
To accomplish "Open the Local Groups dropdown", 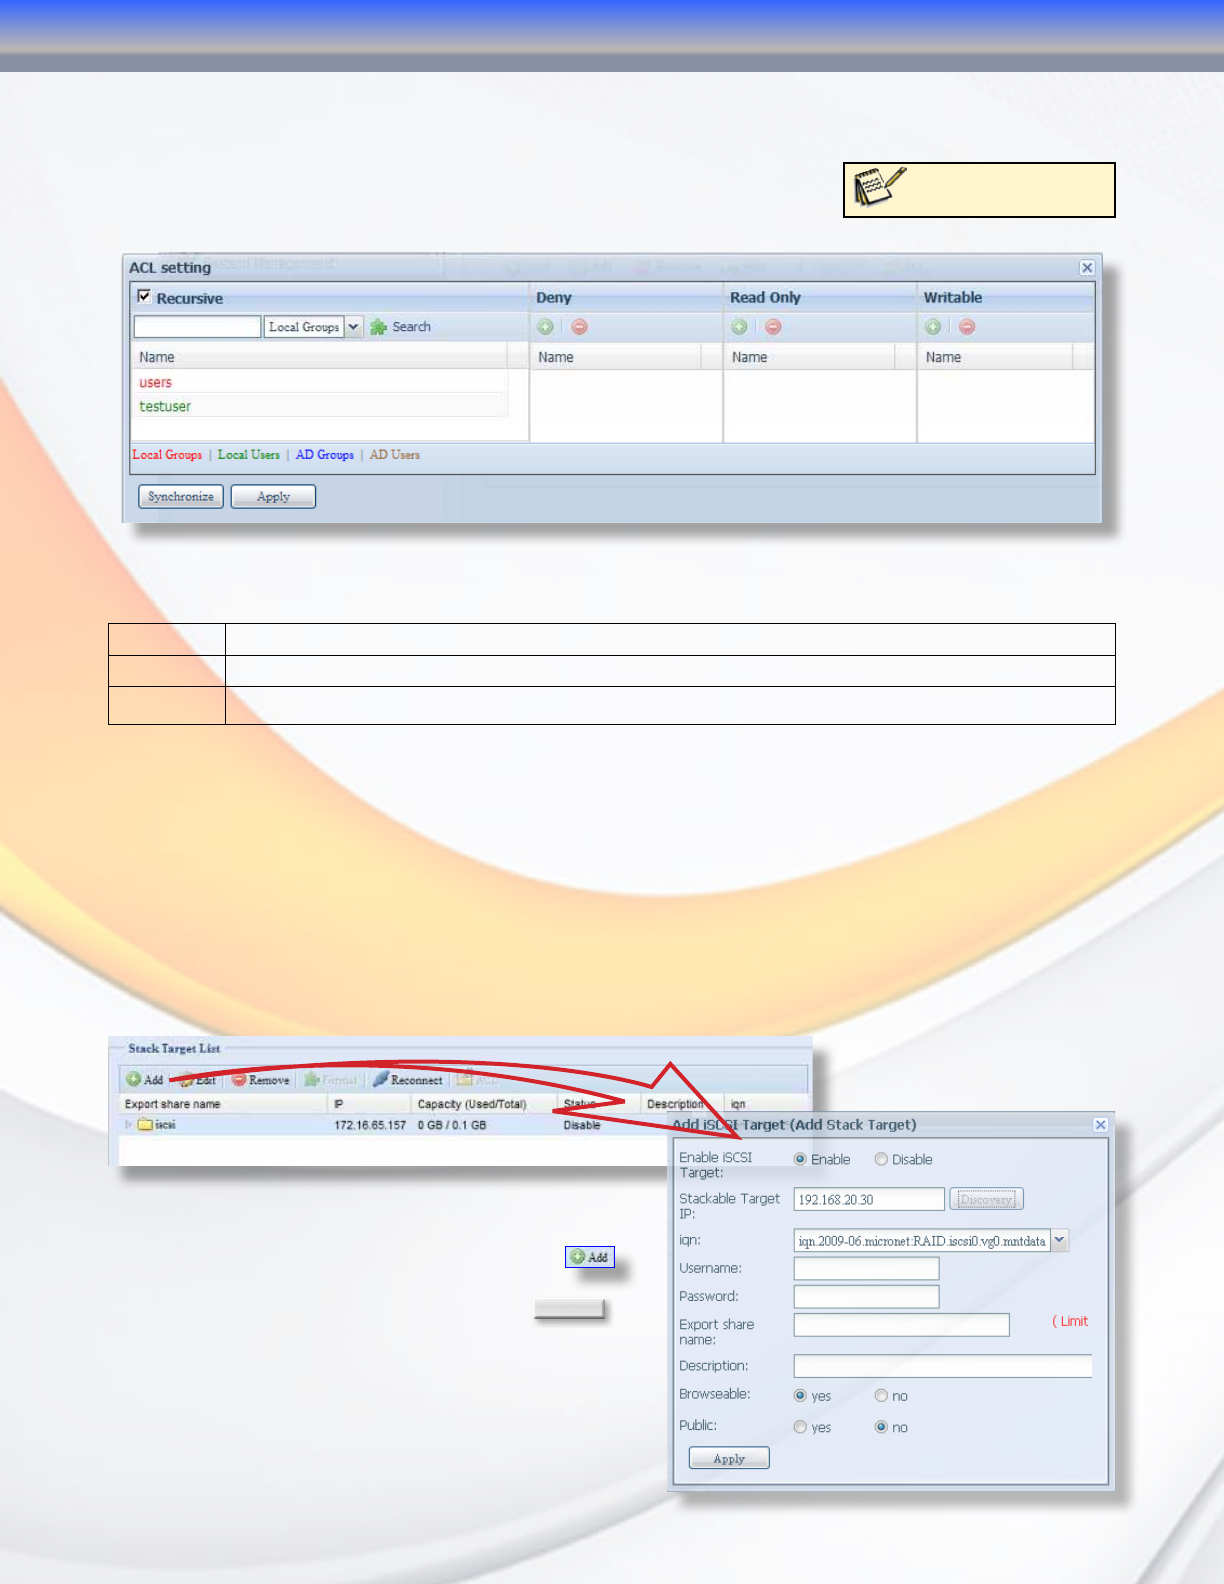I will click(x=353, y=327).
